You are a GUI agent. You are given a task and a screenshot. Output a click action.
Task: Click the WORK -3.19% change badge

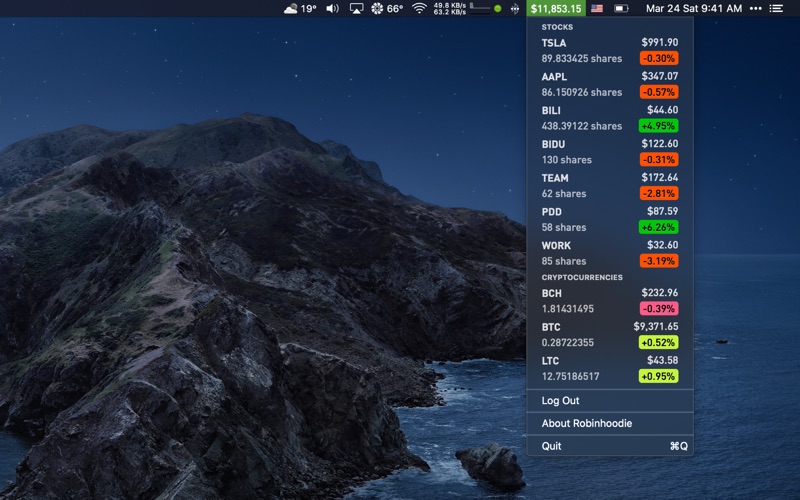tap(659, 261)
